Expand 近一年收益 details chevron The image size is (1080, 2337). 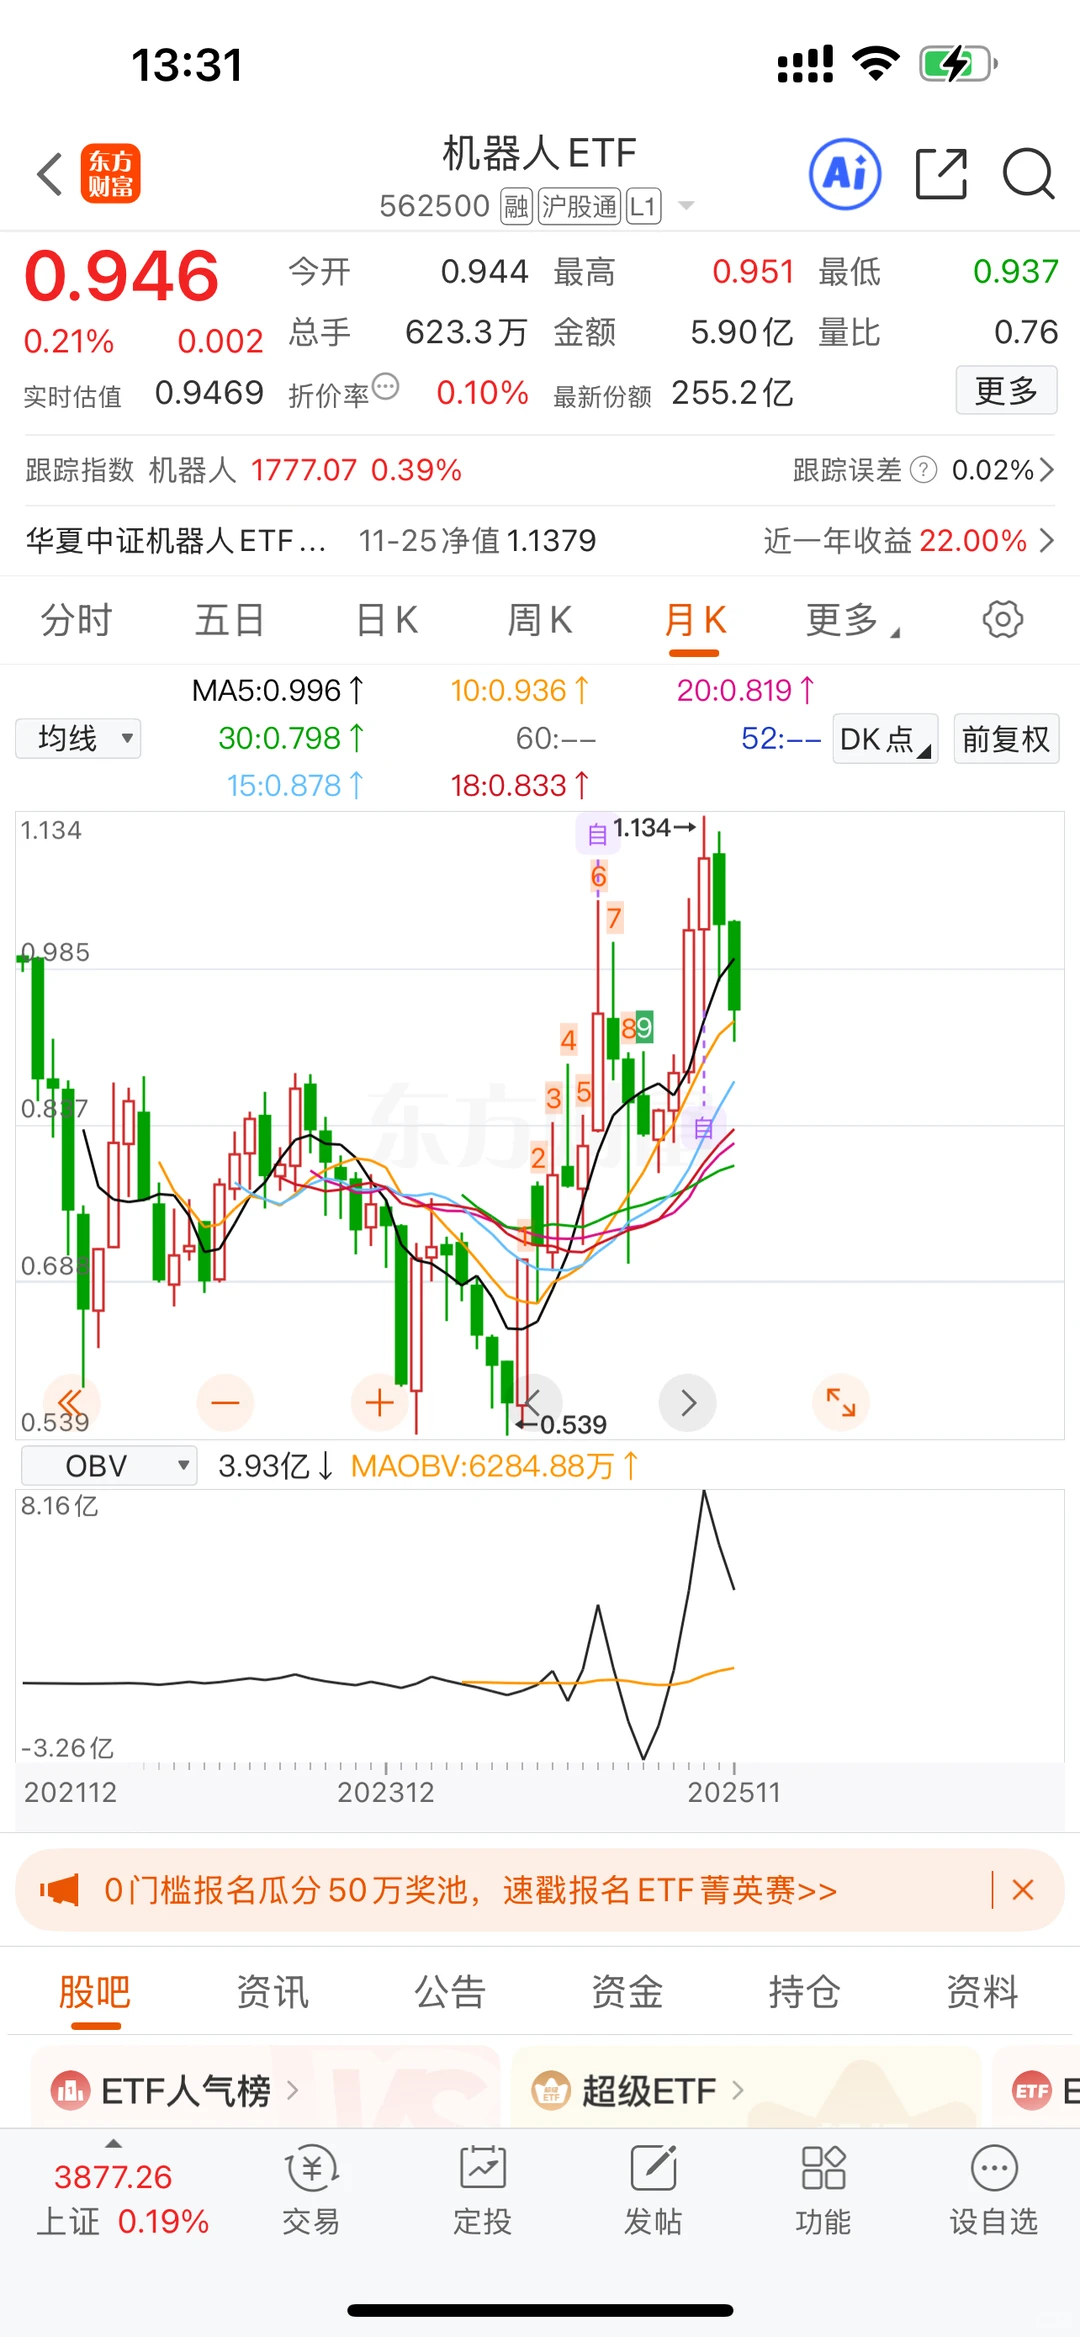point(1047,541)
